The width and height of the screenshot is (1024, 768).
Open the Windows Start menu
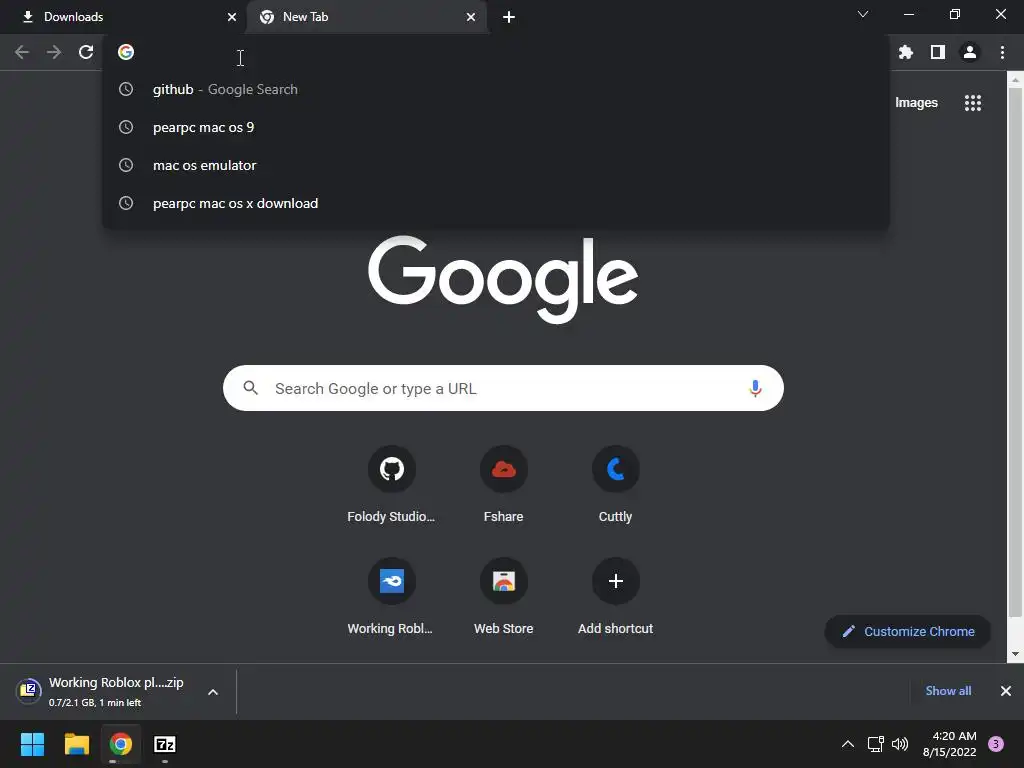click(x=32, y=744)
